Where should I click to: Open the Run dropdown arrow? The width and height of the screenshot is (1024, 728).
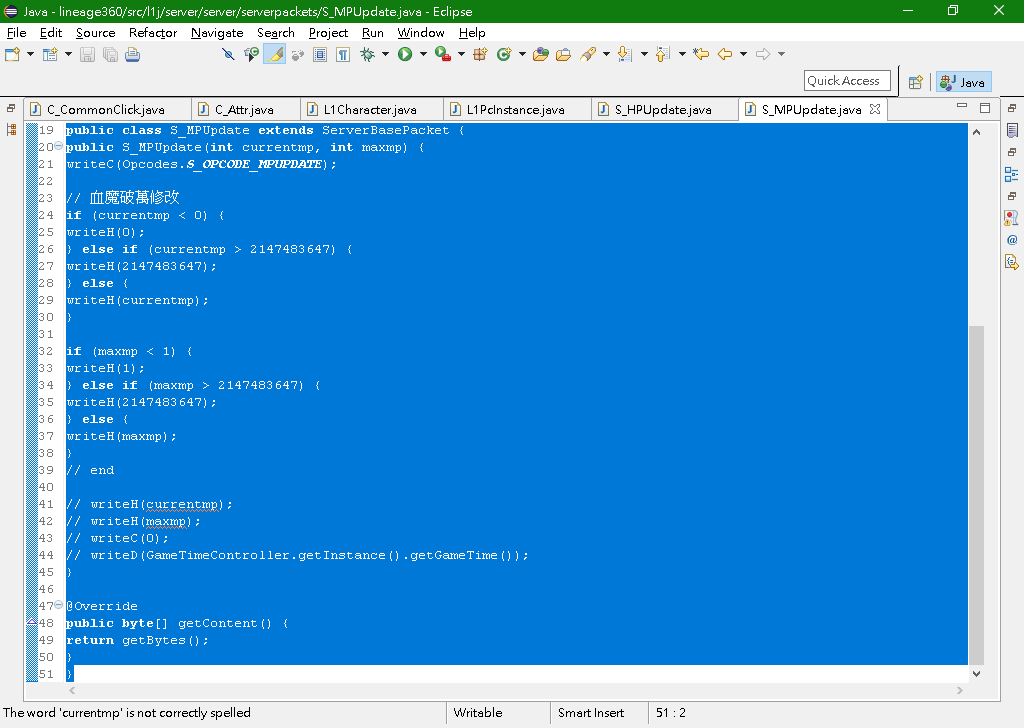coord(423,54)
